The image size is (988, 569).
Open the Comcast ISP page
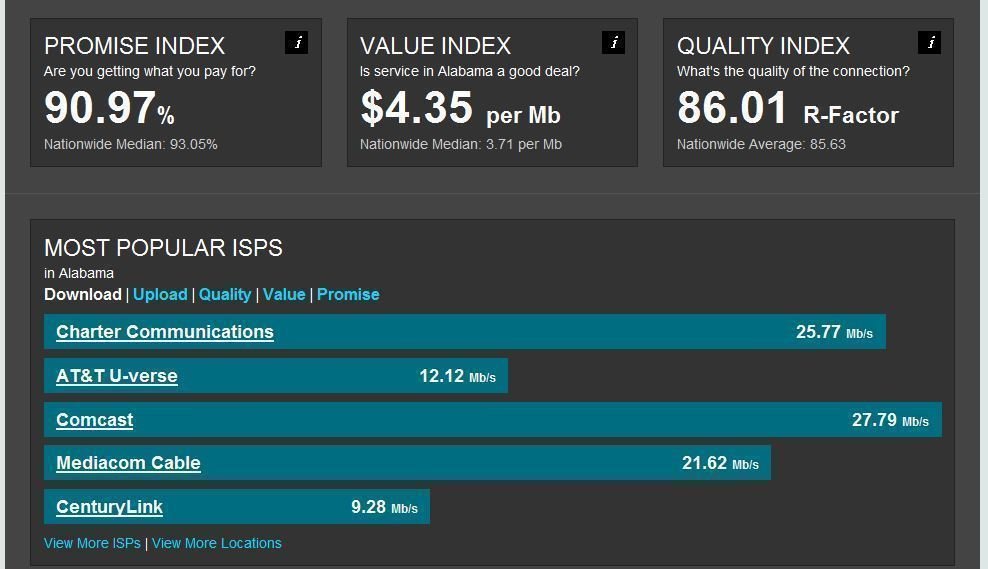click(x=94, y=420)
